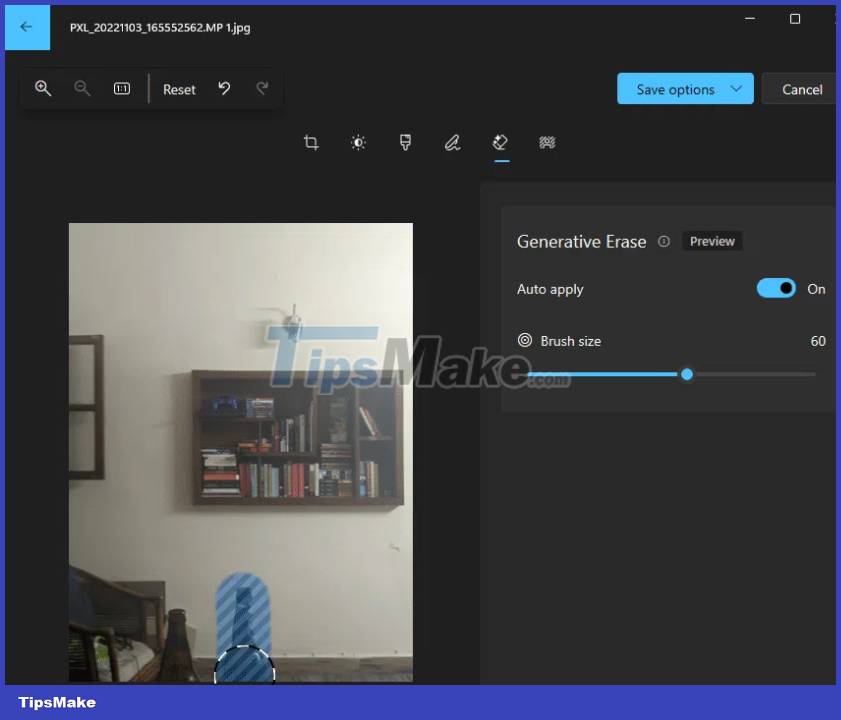
Task: Set image view to 1:1 actual size
Action: (120, 88)
